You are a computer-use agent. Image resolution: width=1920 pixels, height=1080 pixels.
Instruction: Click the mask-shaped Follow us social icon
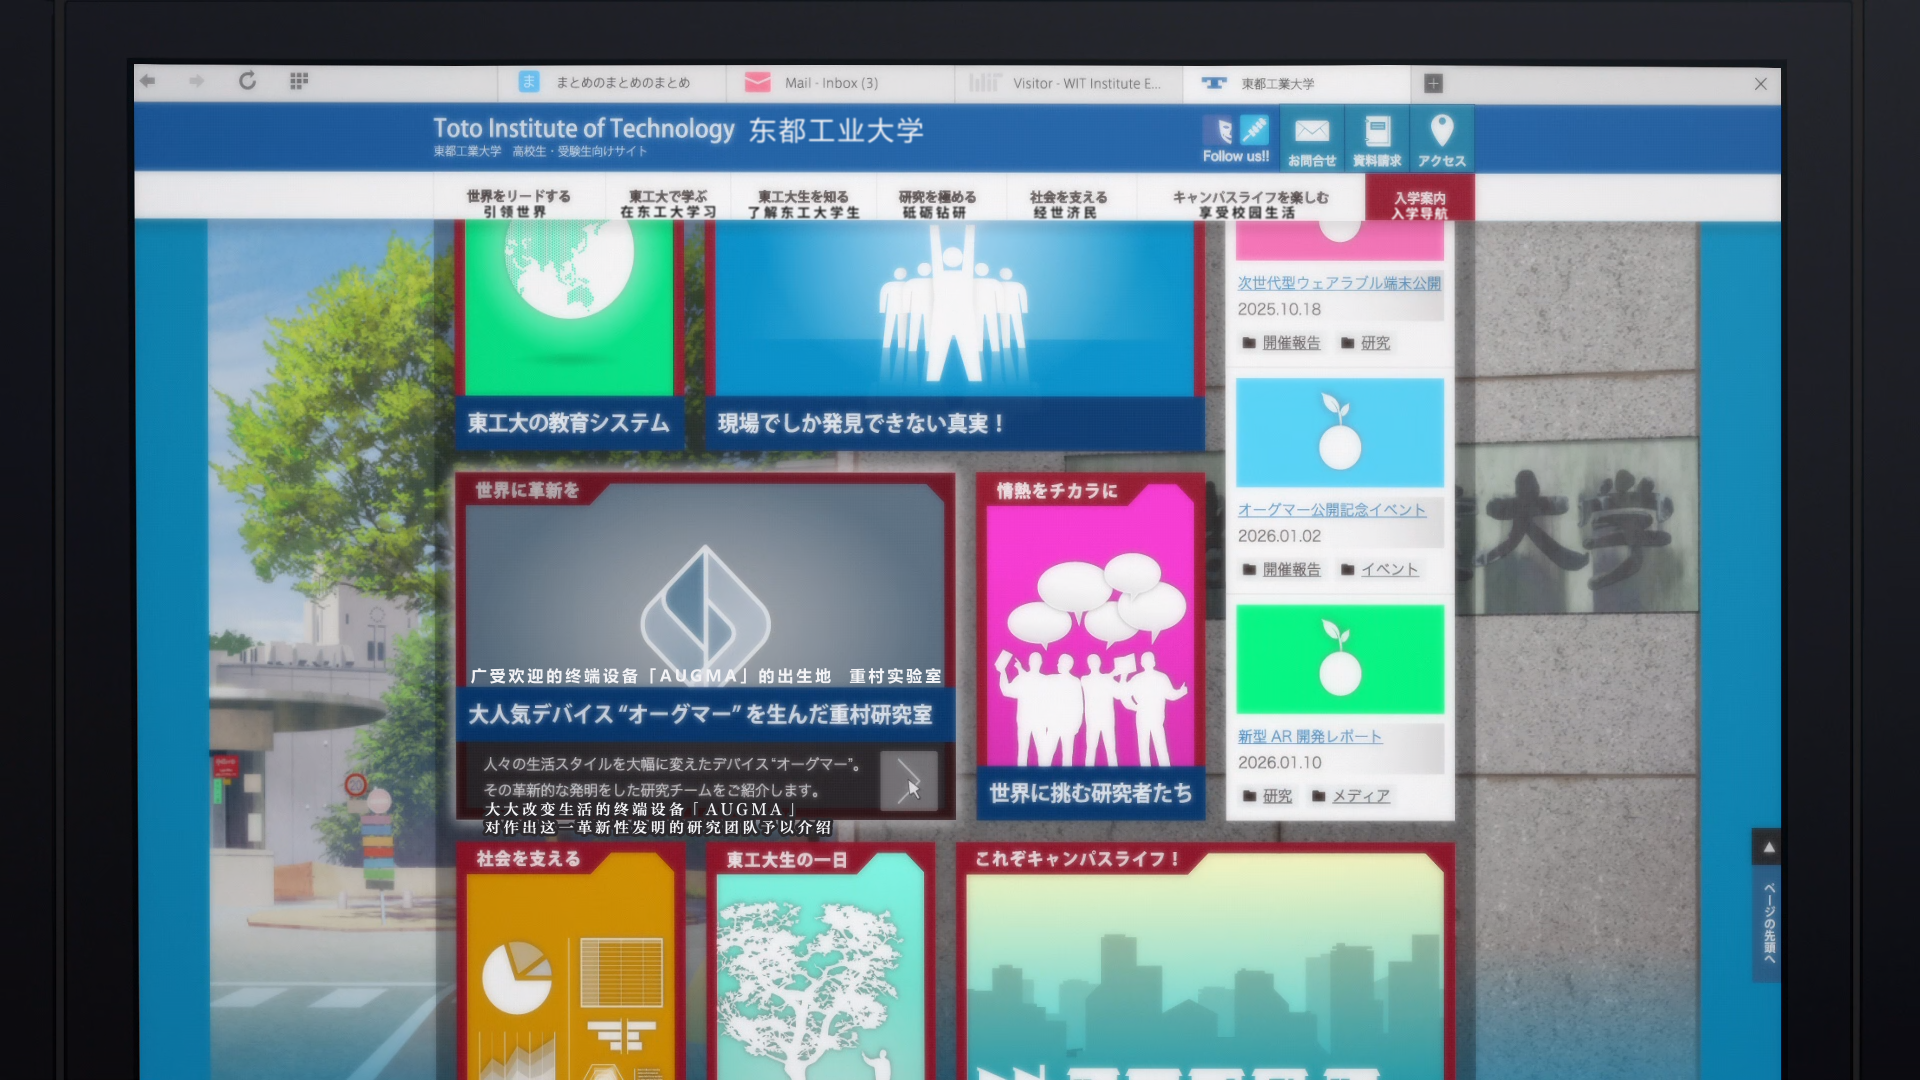coord(1221,127)
